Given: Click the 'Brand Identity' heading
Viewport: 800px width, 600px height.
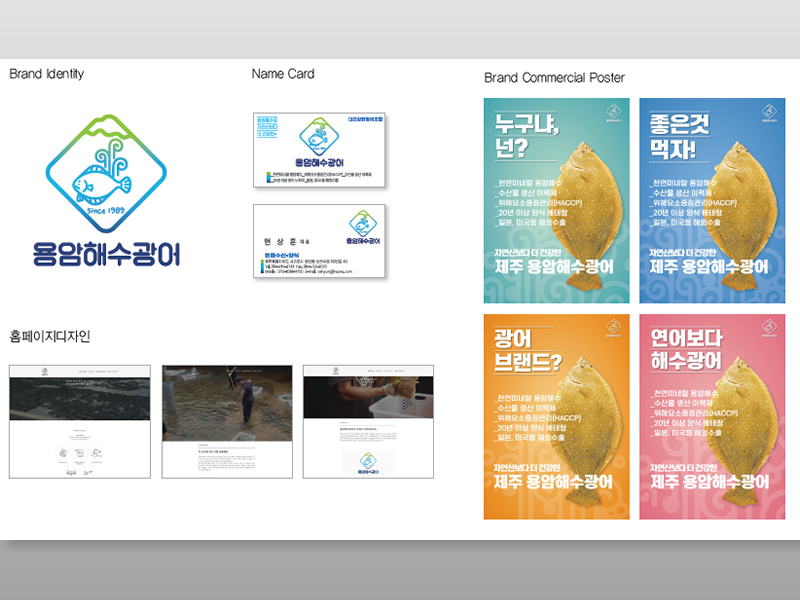Looking at the screenshot, I should pyautogui.click(x=47, y=74).
